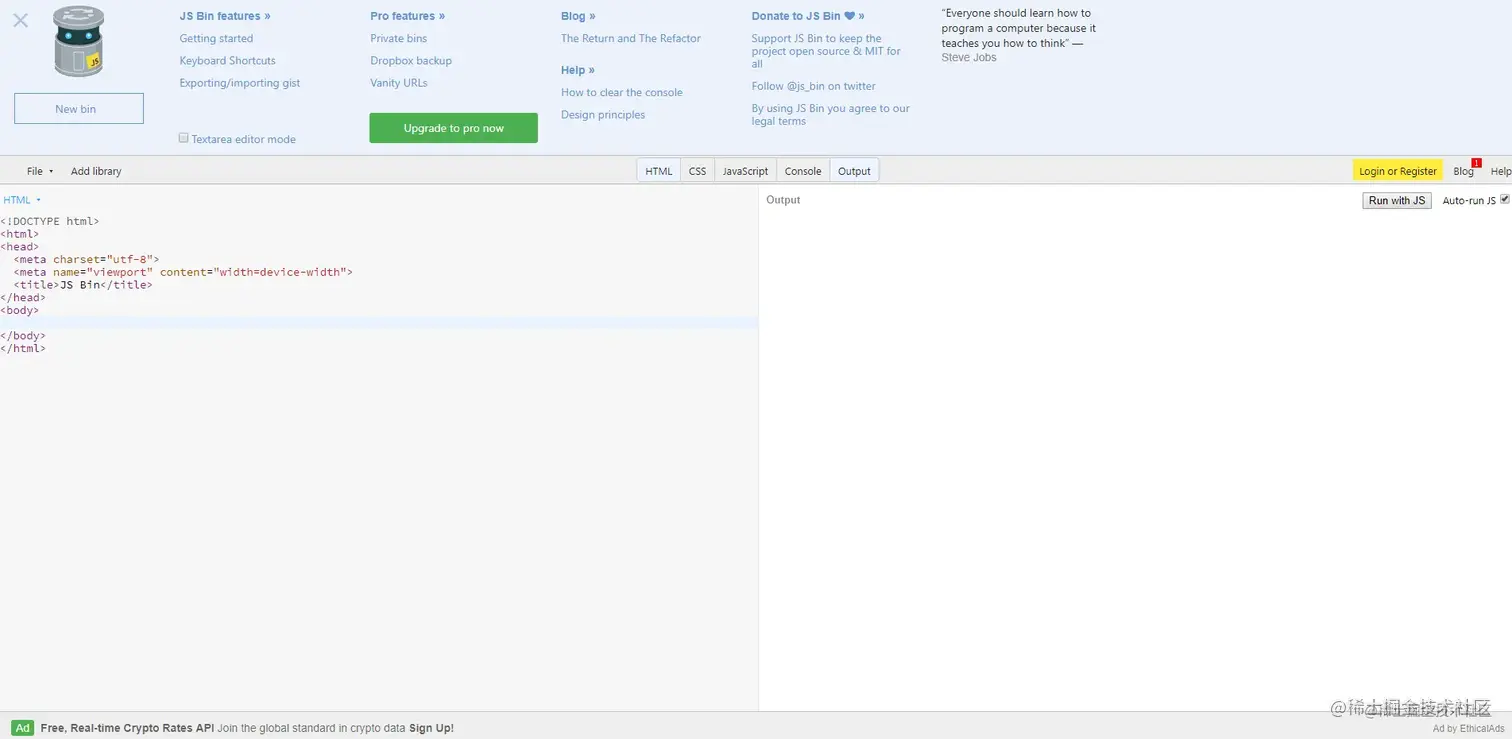Image resolution: width=1512 pixels, height=739 pixels.
Task: Click the Steve Jobs quote text
Action: 1018,35
